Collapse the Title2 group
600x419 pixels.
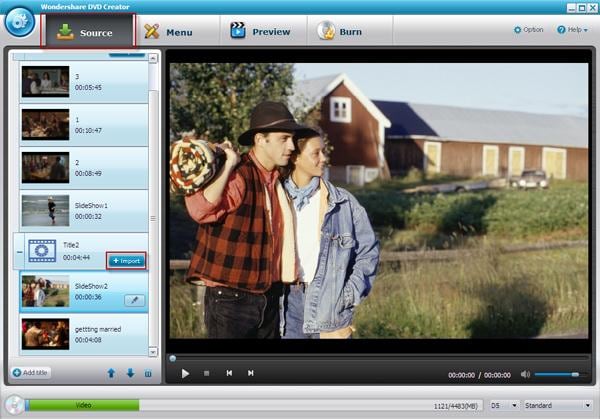20,252
